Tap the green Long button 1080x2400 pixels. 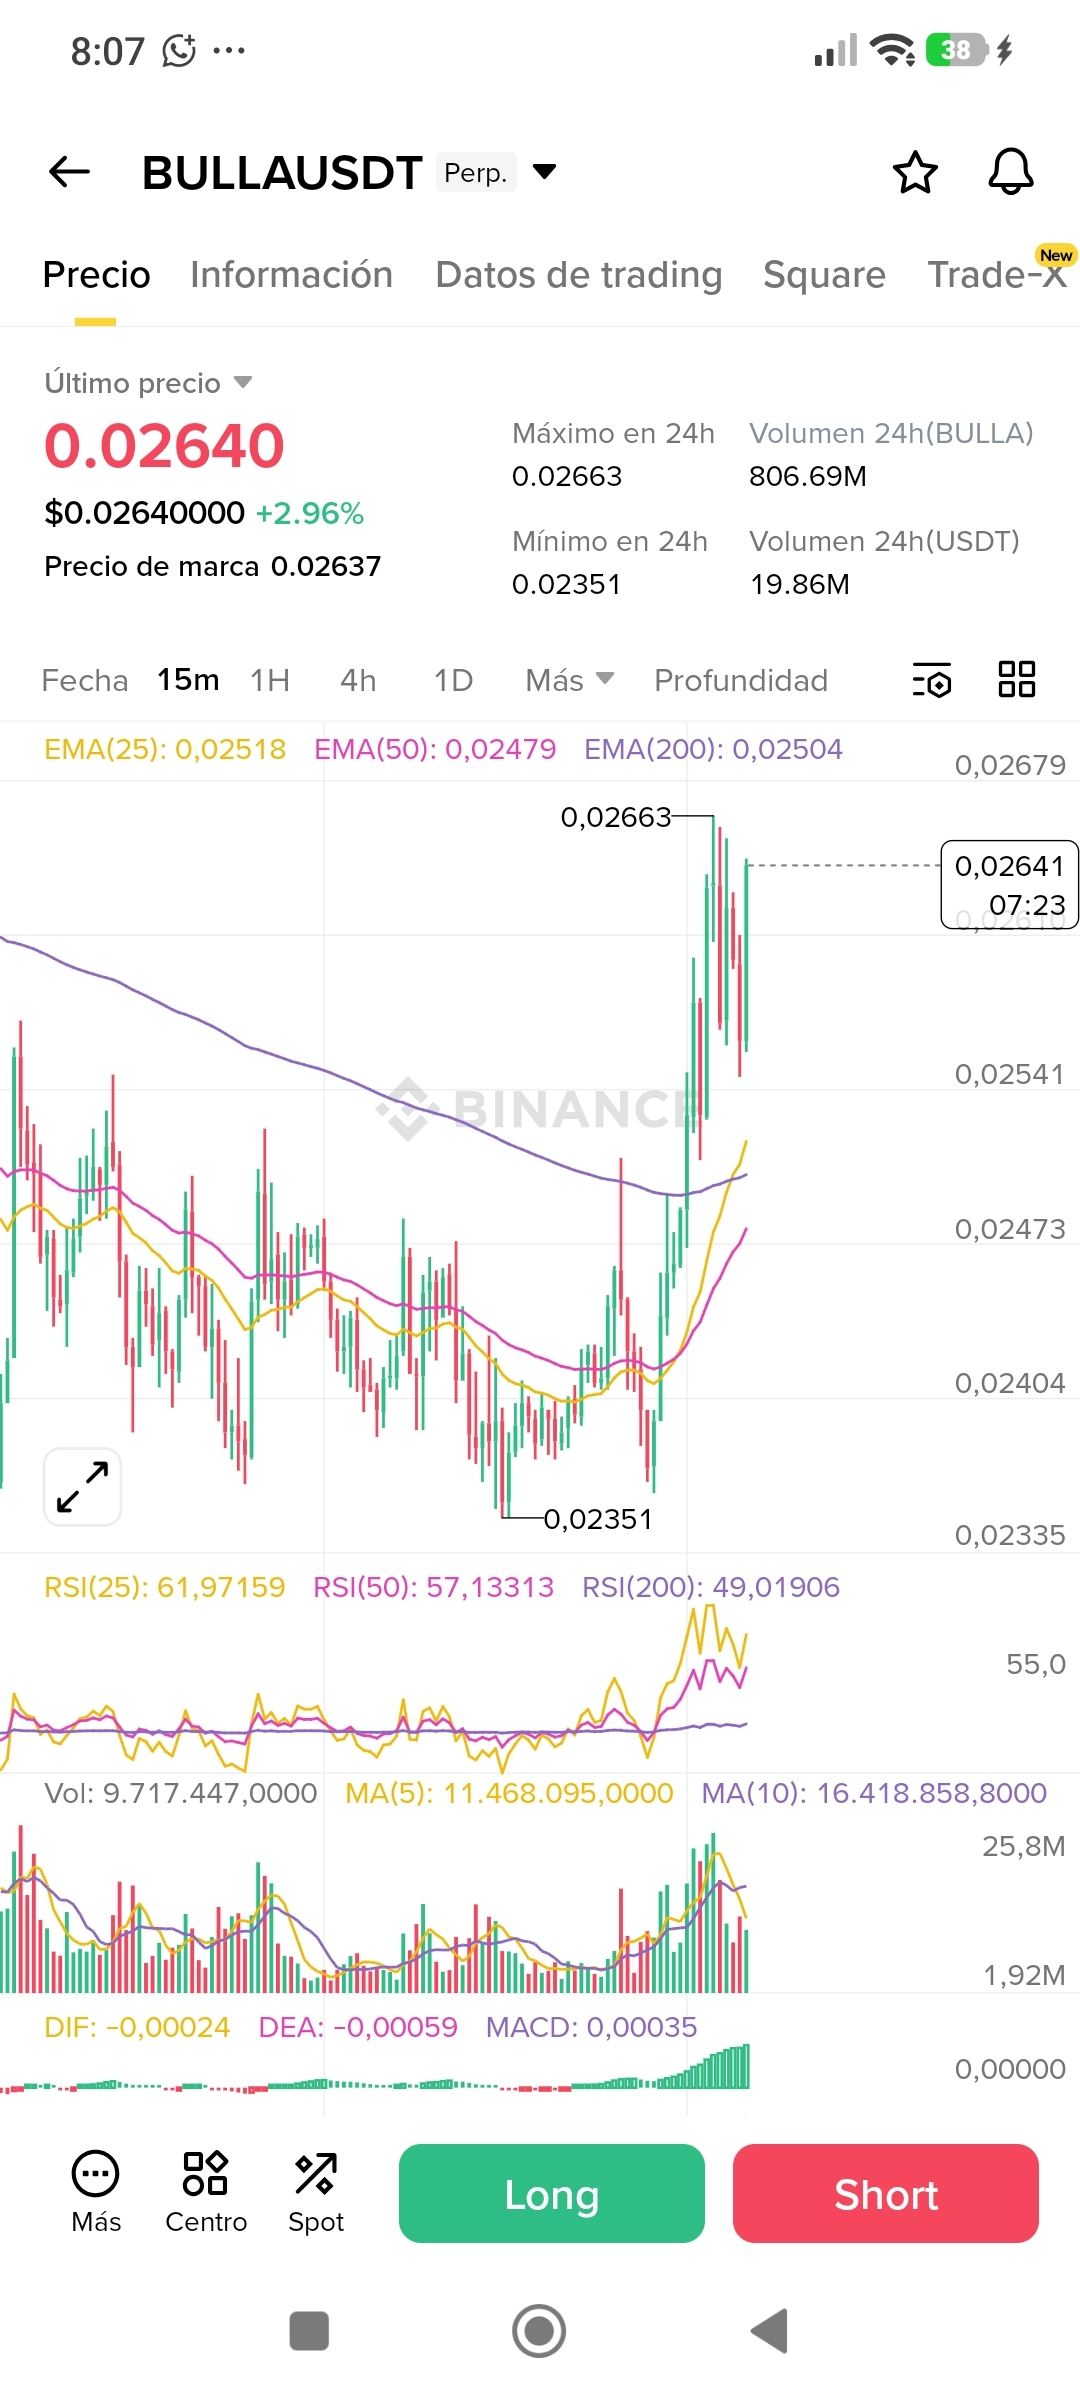[x=552, y=2193]
